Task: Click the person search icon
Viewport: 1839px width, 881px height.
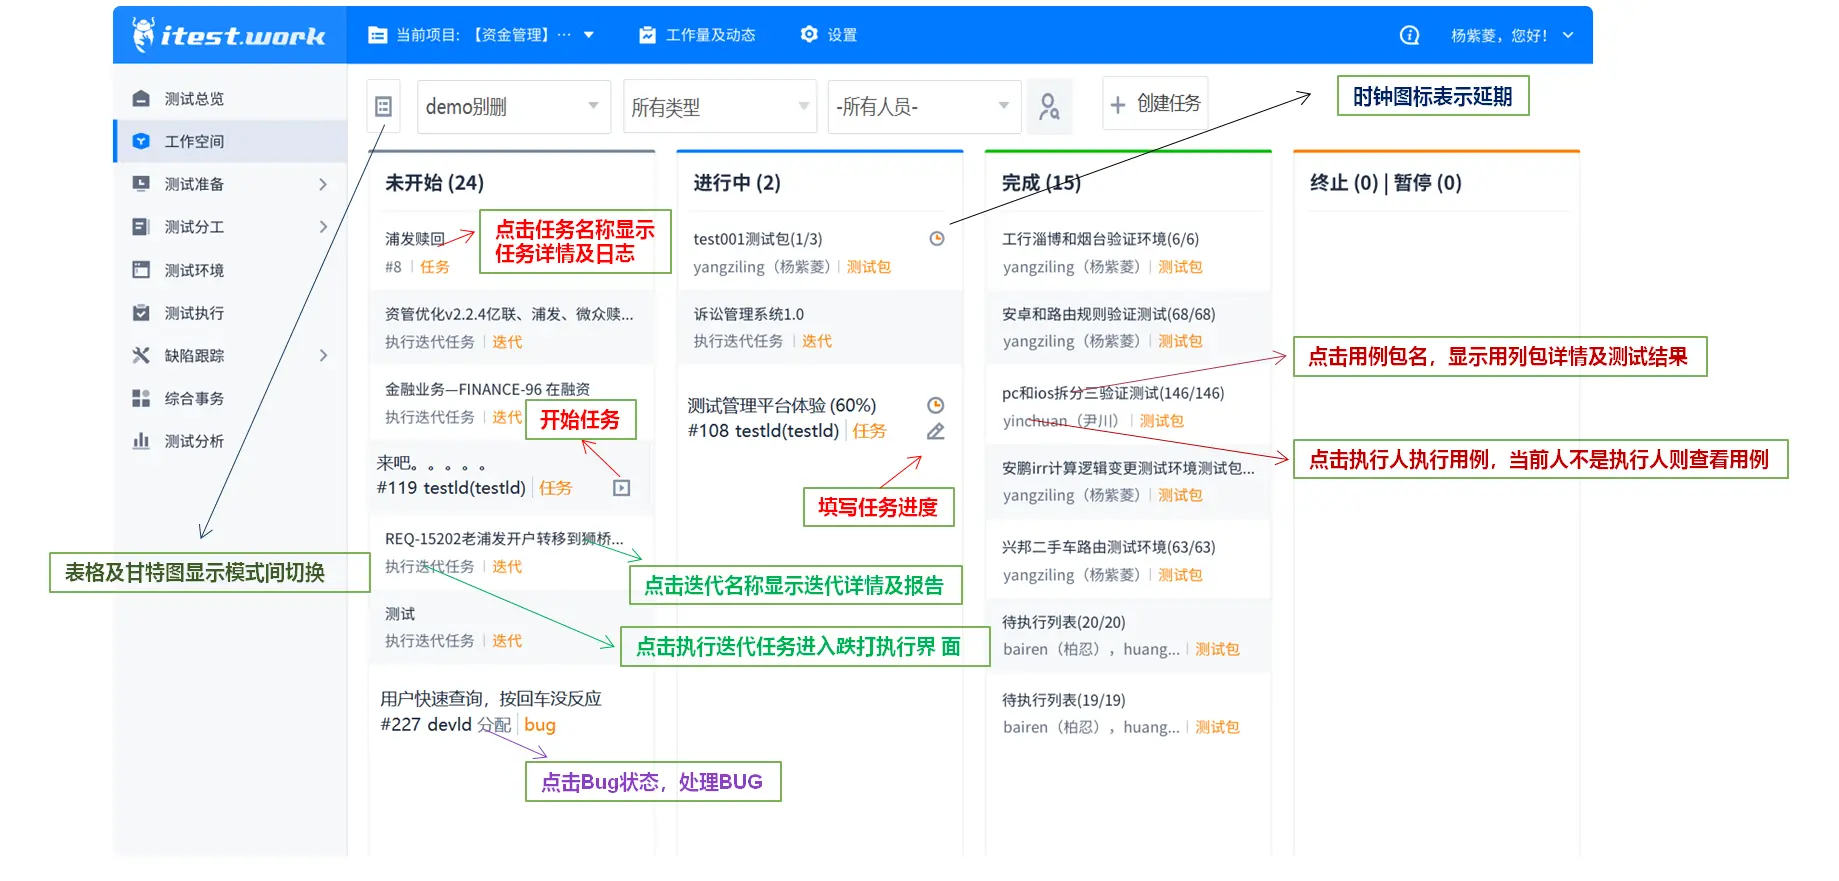Action: [1049, 106]
